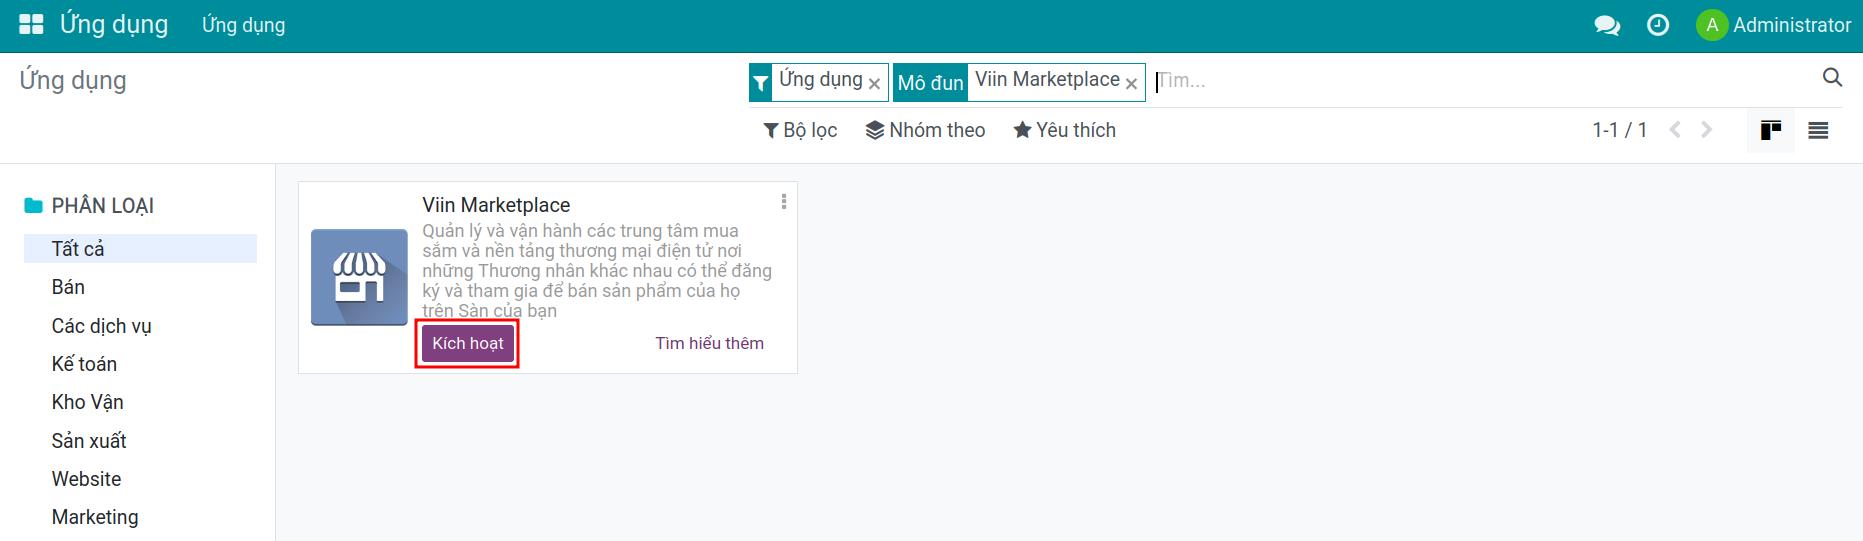Click the Mô đun facet label

pyautogui.click(x=930, y=83)
